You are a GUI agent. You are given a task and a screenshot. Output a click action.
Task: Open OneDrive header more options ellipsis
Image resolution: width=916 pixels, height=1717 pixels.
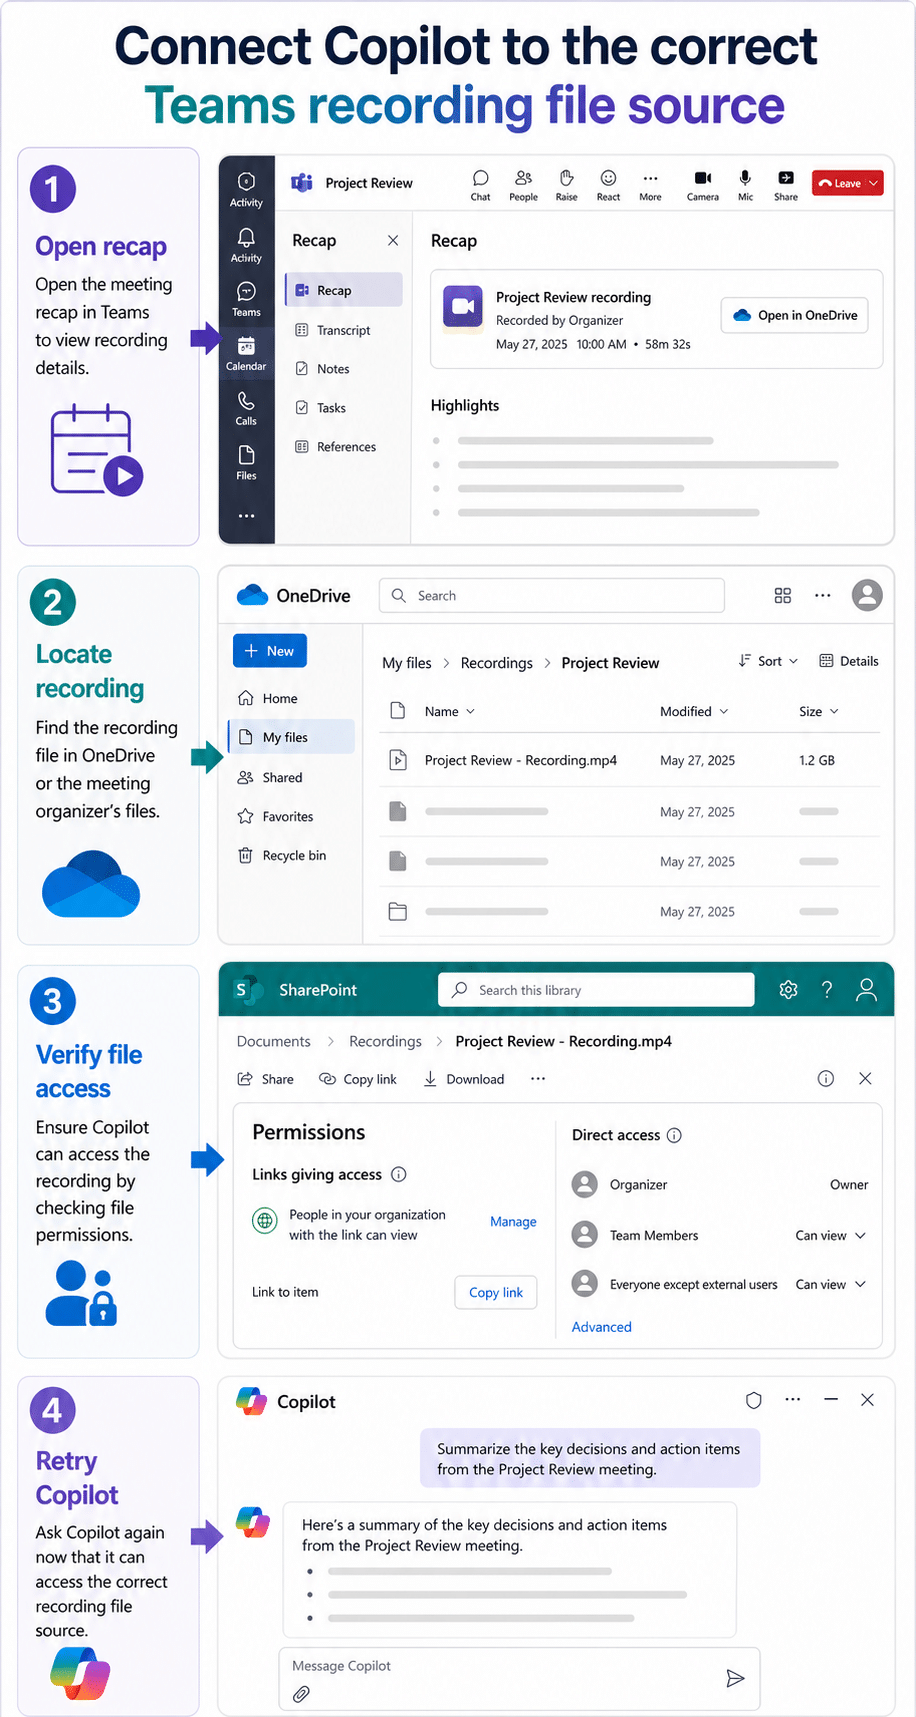[x=822, y=595]
